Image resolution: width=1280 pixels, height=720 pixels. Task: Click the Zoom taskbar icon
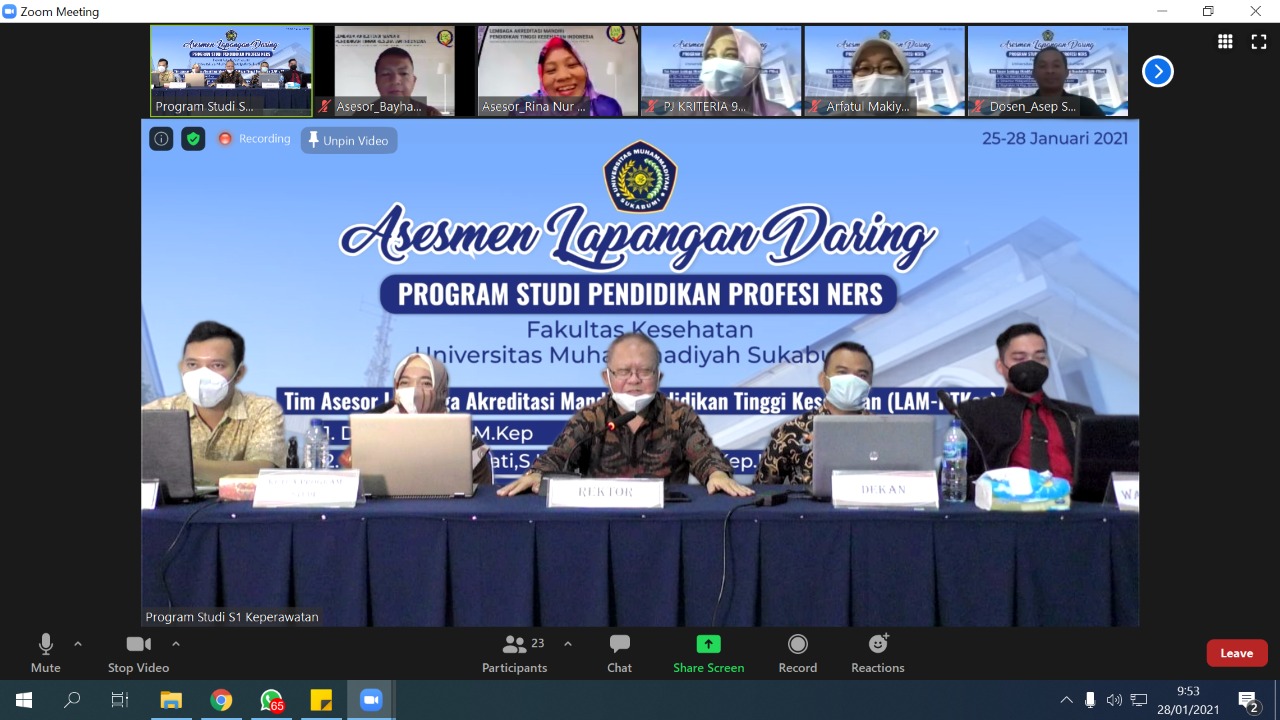click(x=371, y=700)
